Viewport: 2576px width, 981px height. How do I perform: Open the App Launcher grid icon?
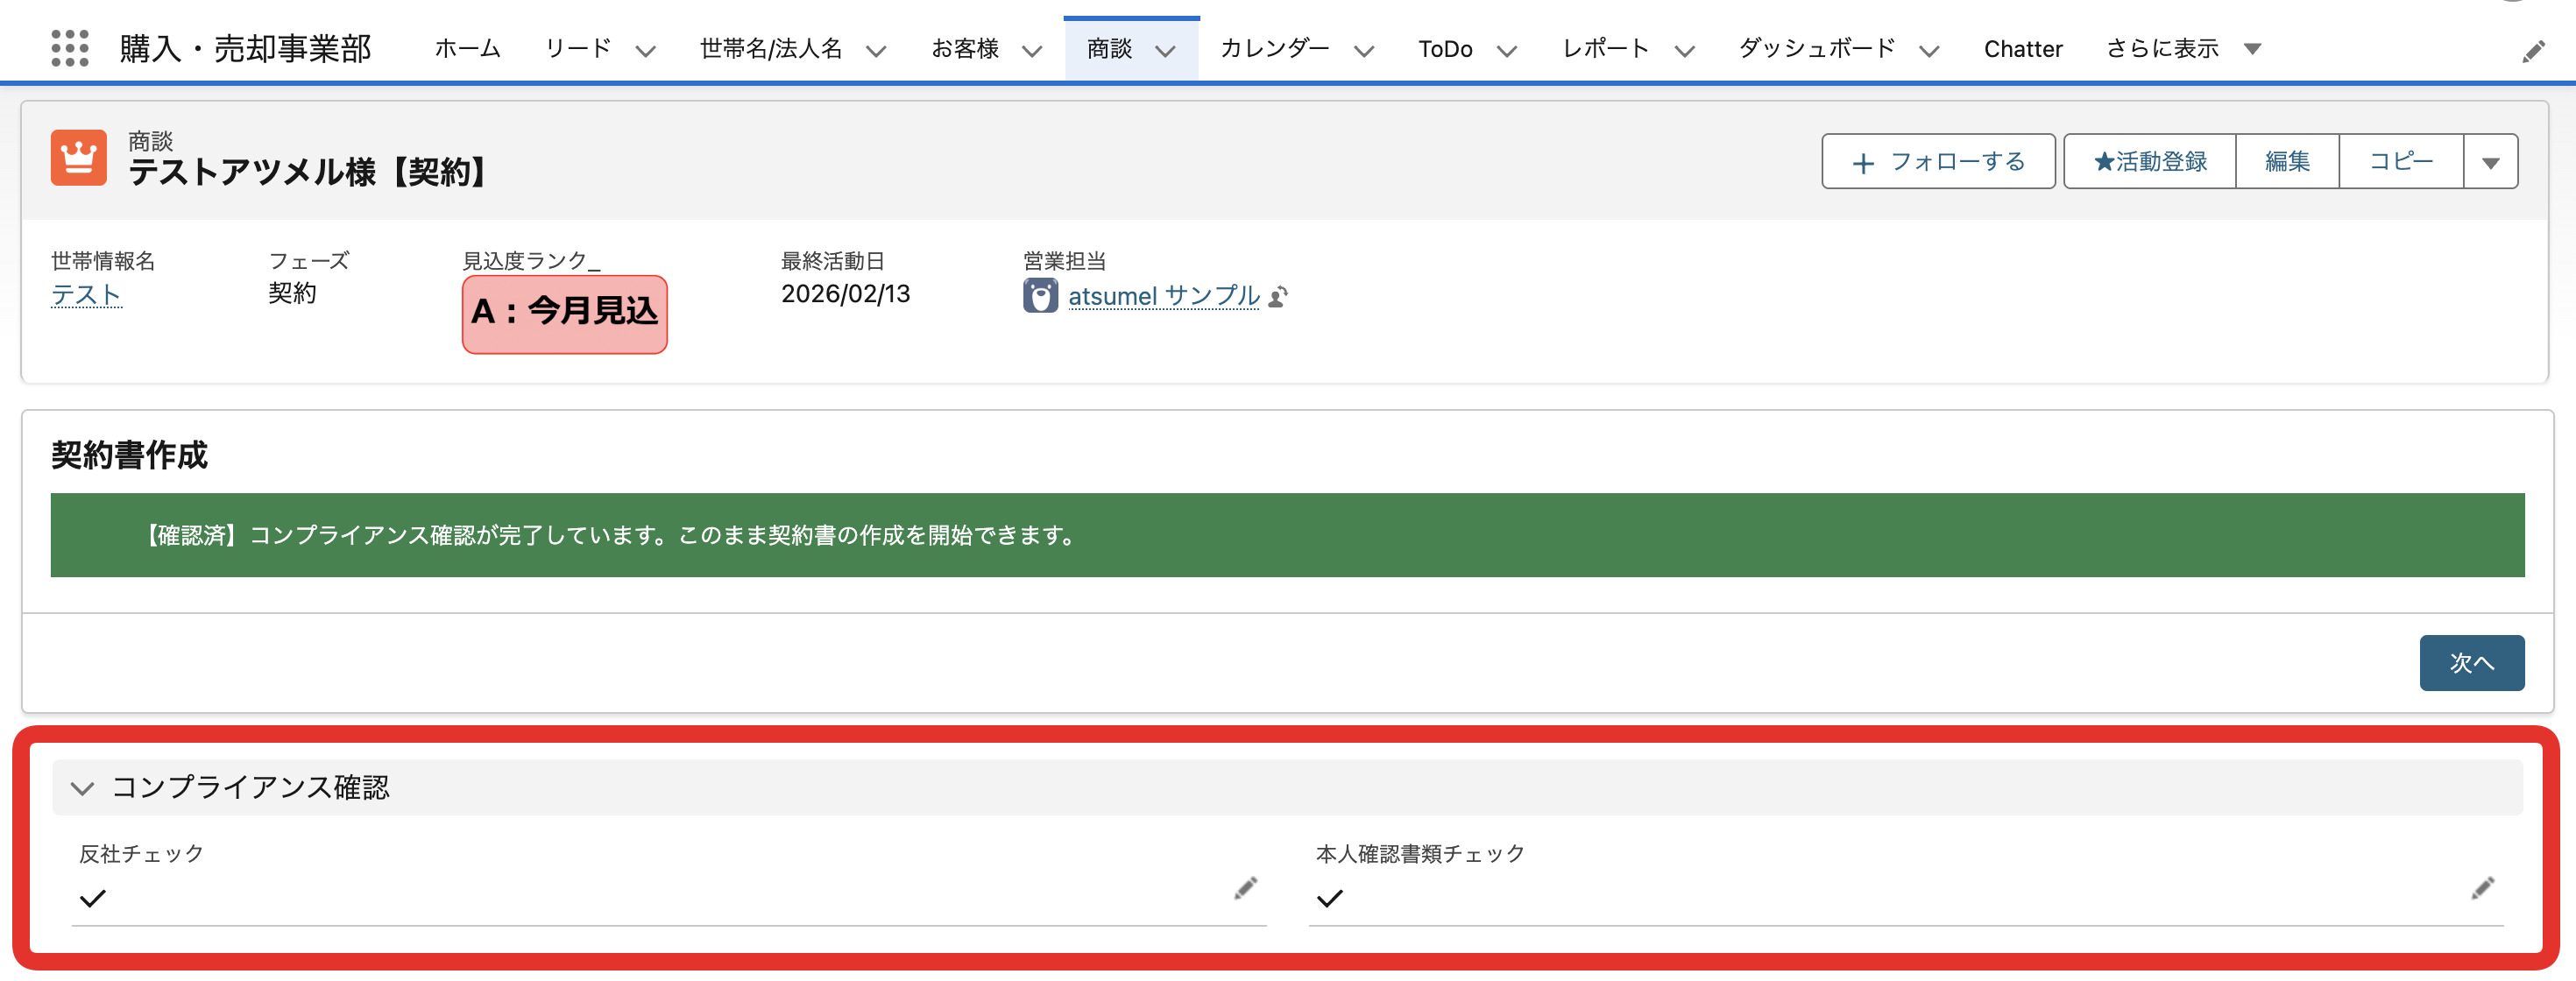pyautogui.click(x=69, y=48)
